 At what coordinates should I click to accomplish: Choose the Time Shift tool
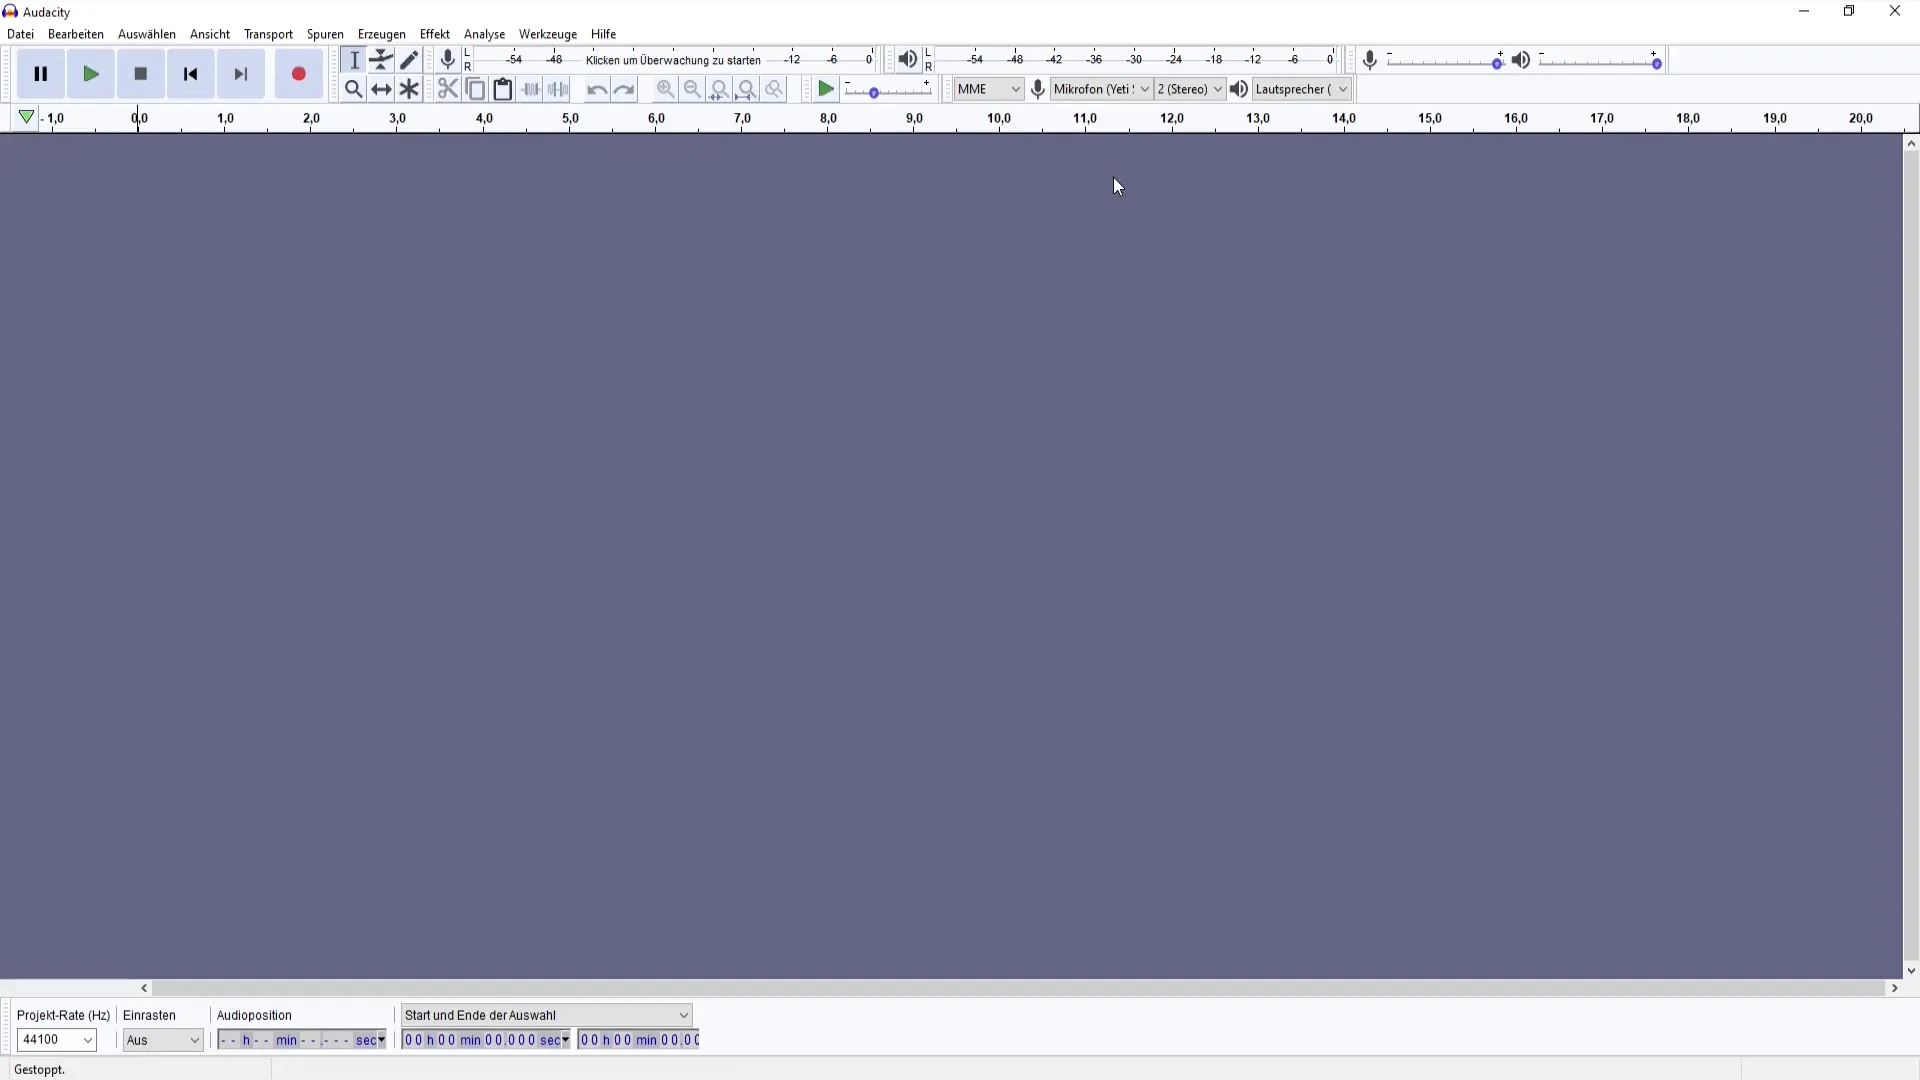click(381, 89)
